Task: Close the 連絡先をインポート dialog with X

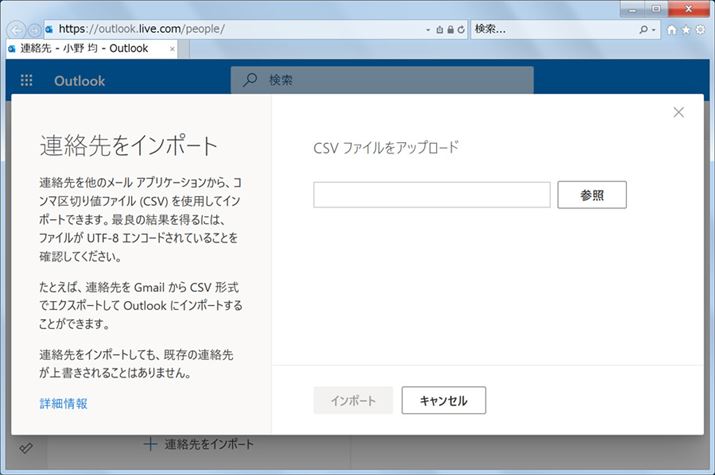Action: (679, 112)
